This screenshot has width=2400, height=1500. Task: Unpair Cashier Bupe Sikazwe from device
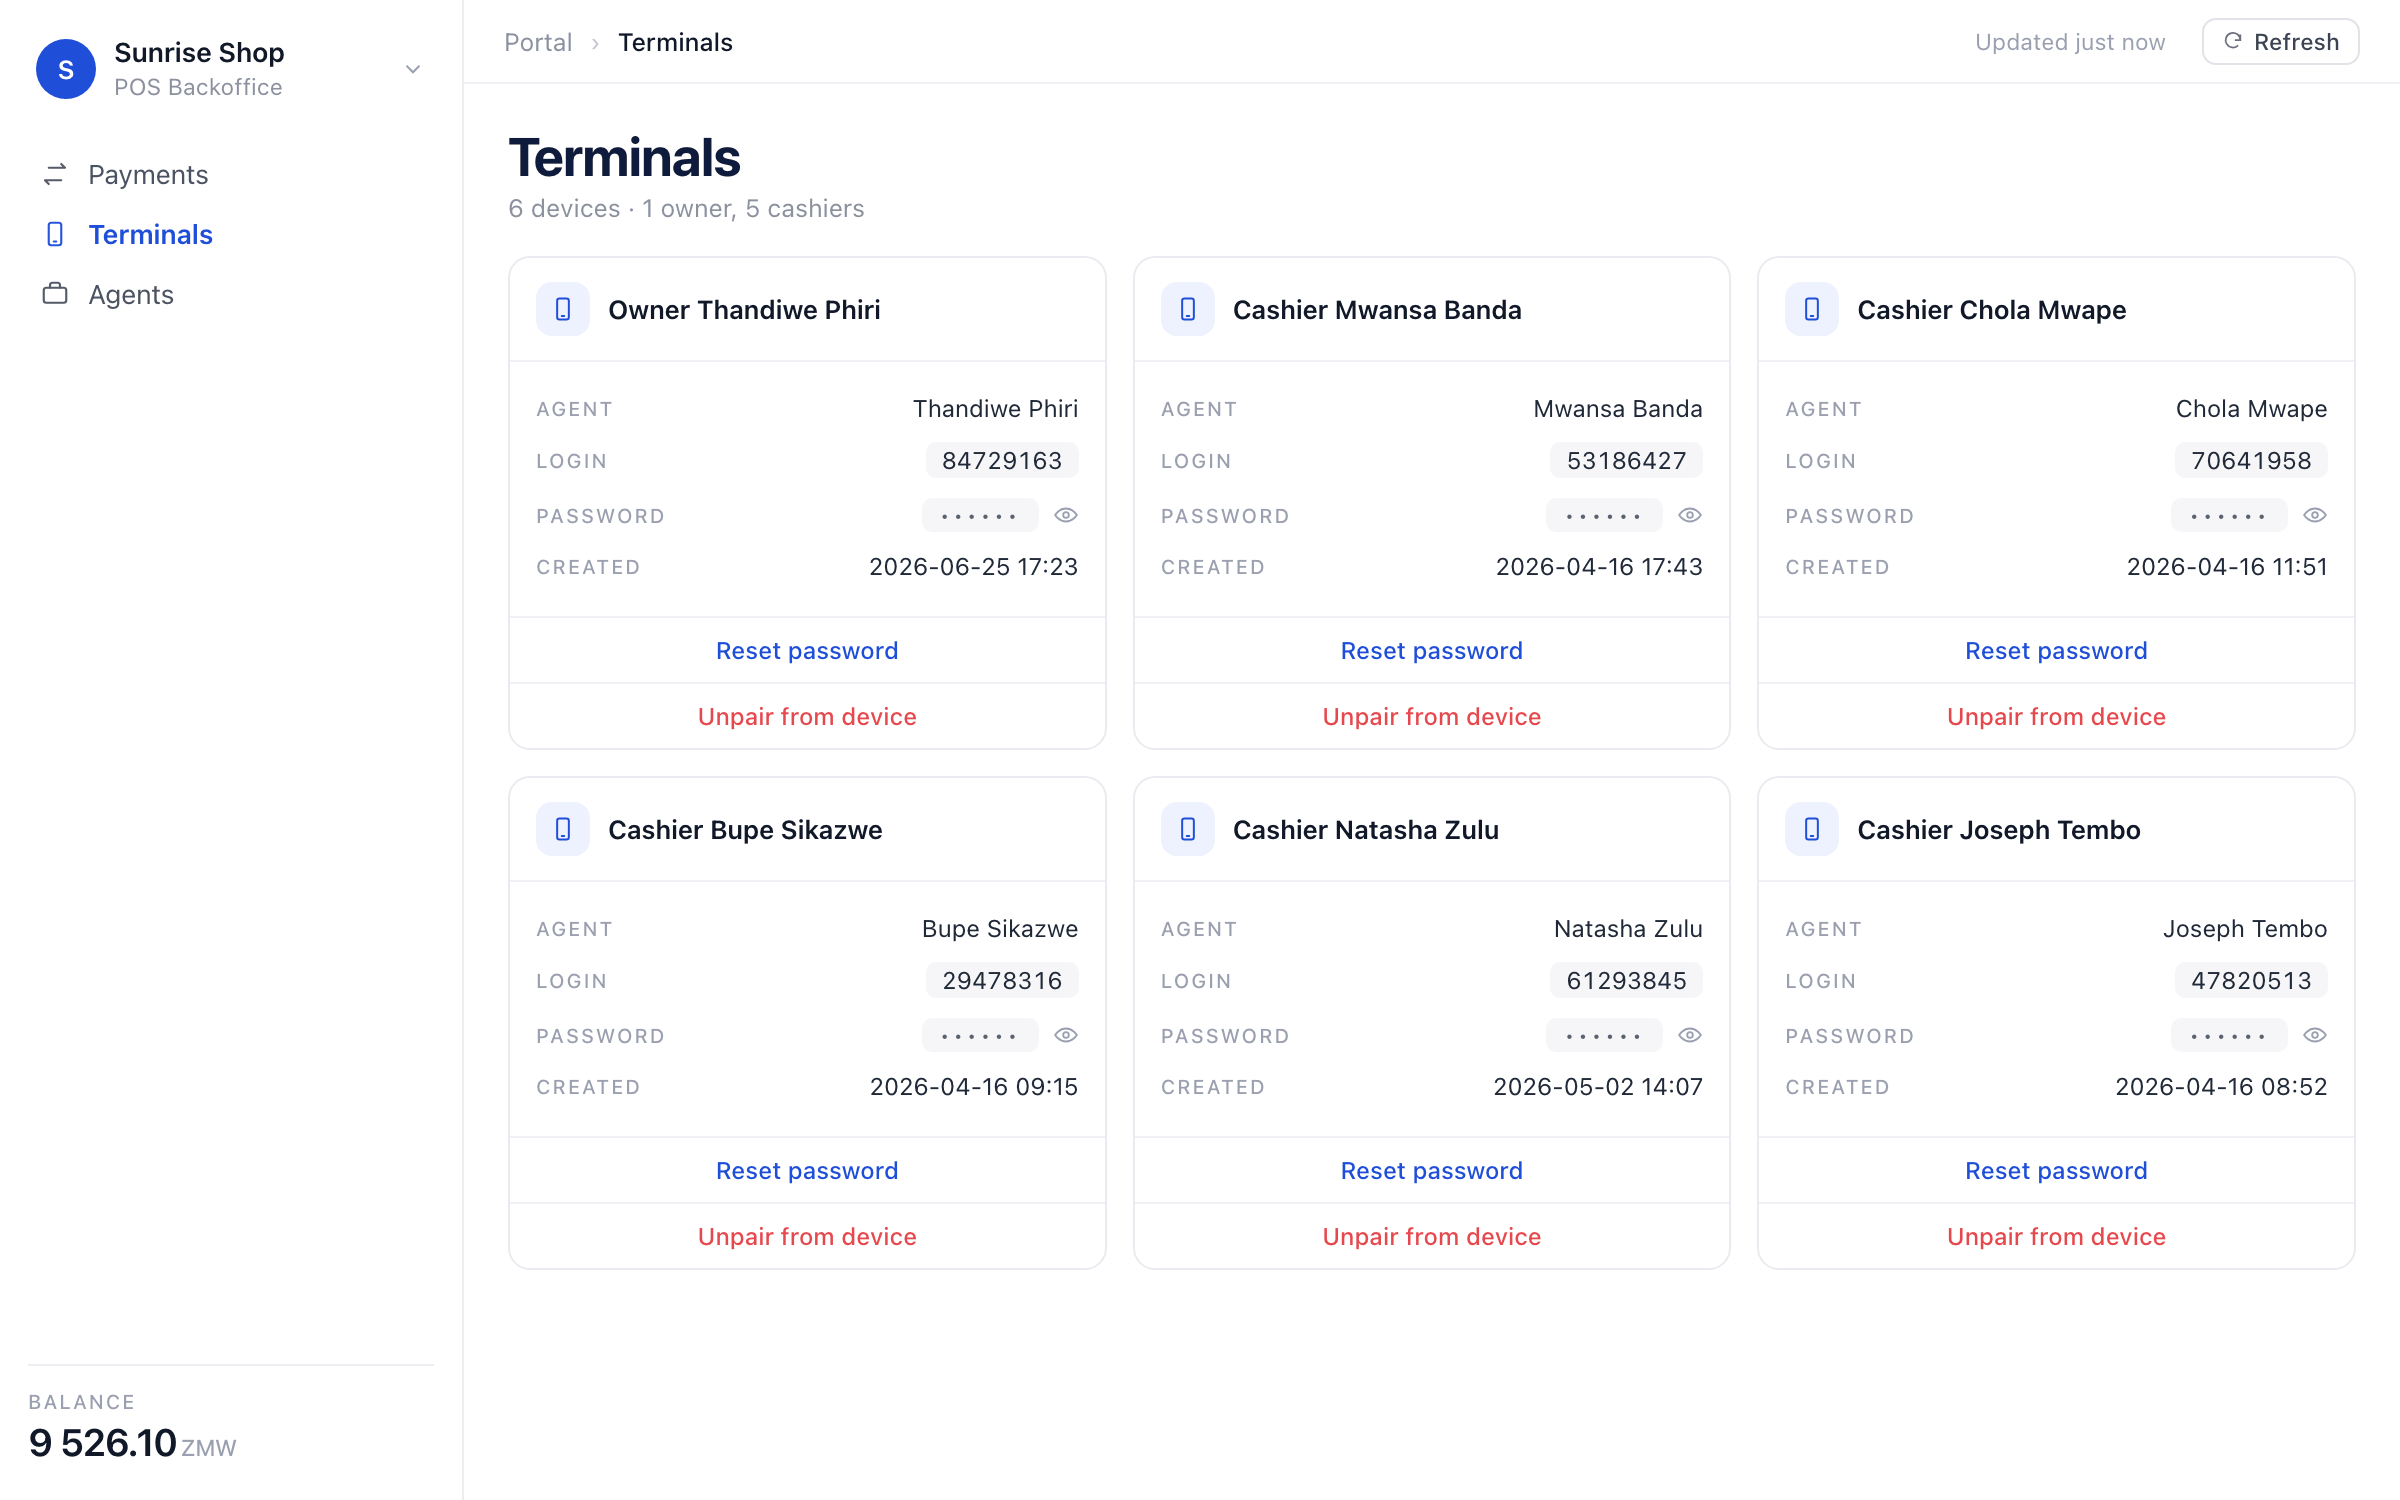pyautogui.click(x=807, y=1236)
